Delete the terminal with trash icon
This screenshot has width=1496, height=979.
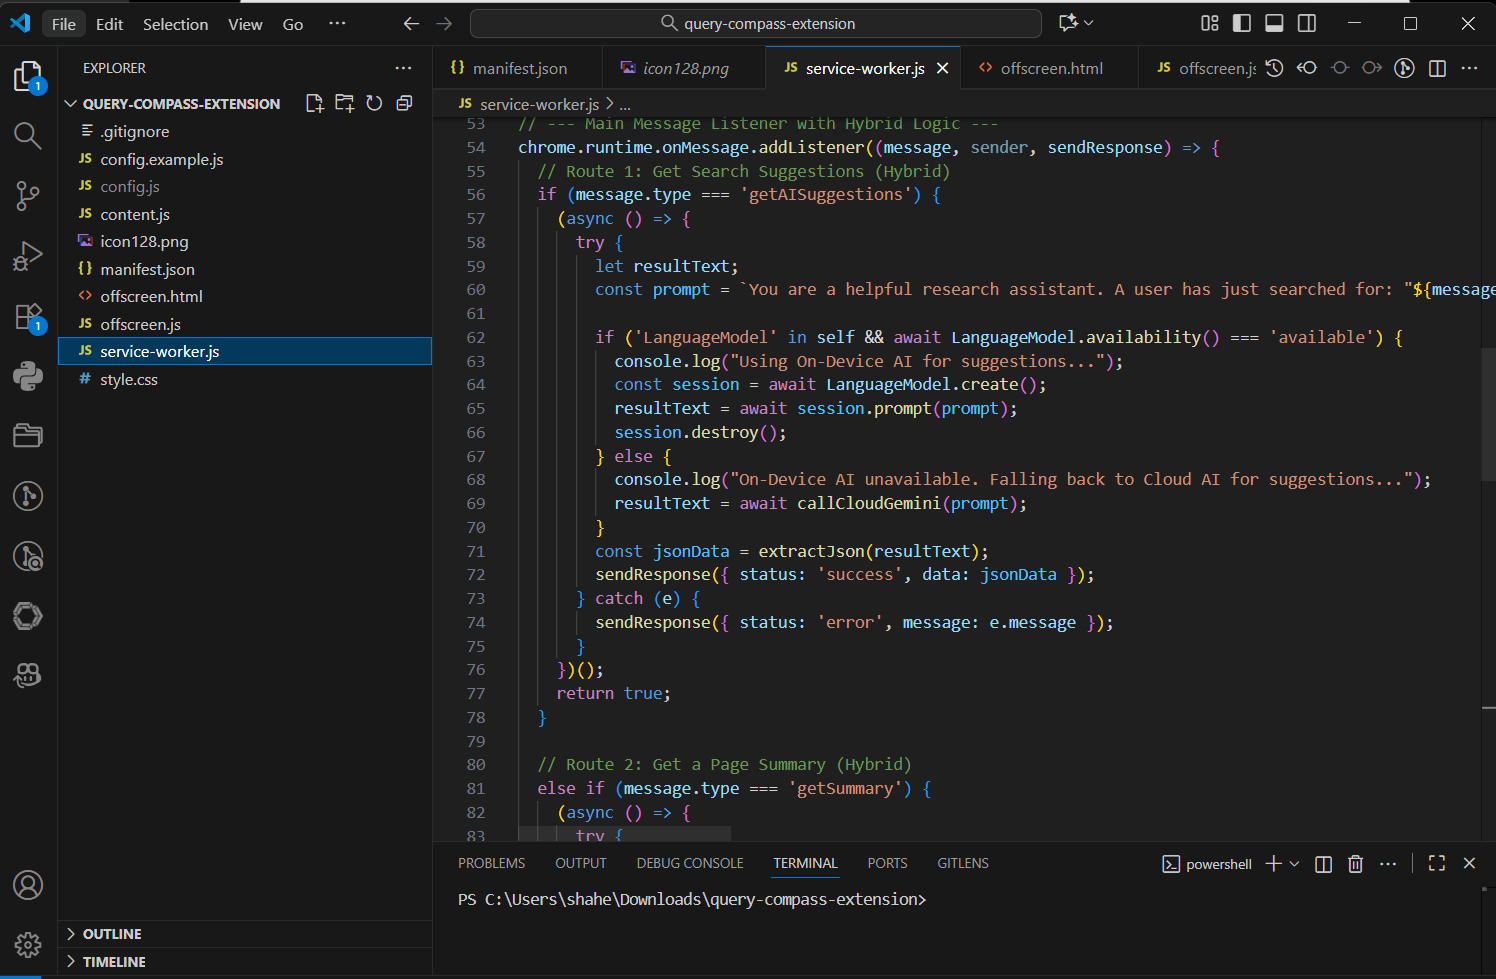[x=1355, y=864]
